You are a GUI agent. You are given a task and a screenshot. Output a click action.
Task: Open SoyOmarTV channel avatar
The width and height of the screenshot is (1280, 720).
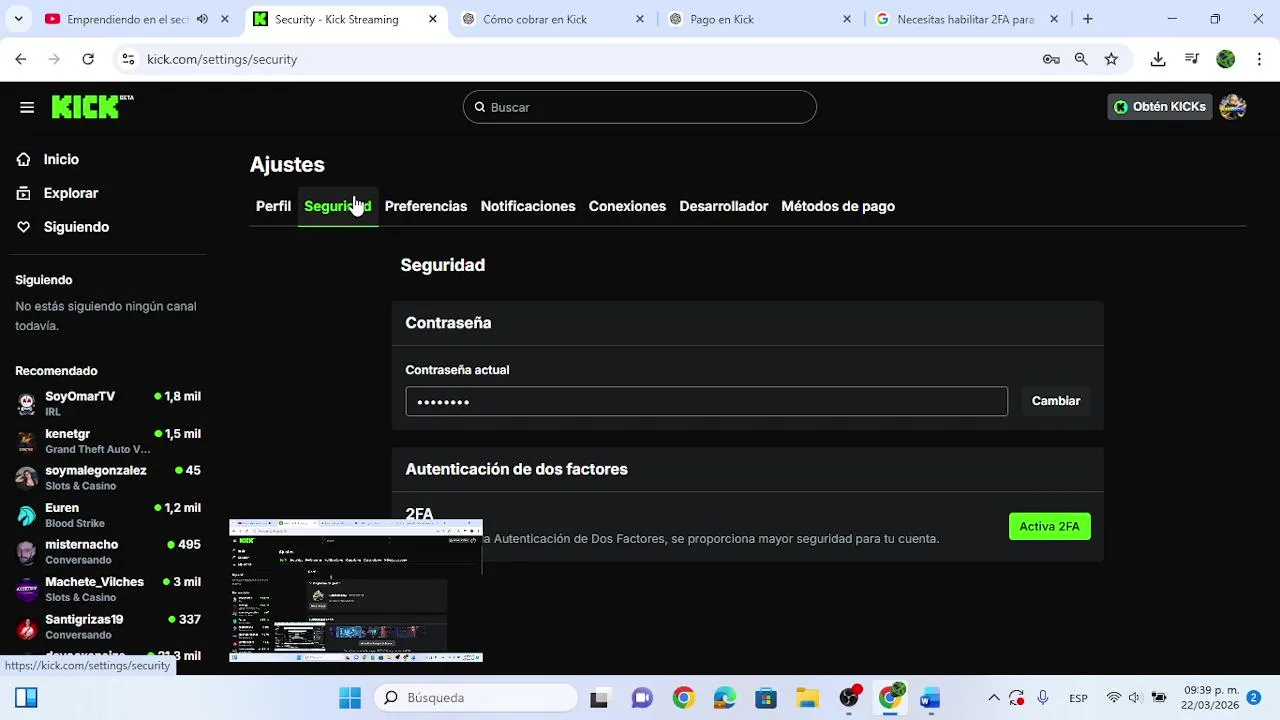pyautogui.click(x=27, y=404)
